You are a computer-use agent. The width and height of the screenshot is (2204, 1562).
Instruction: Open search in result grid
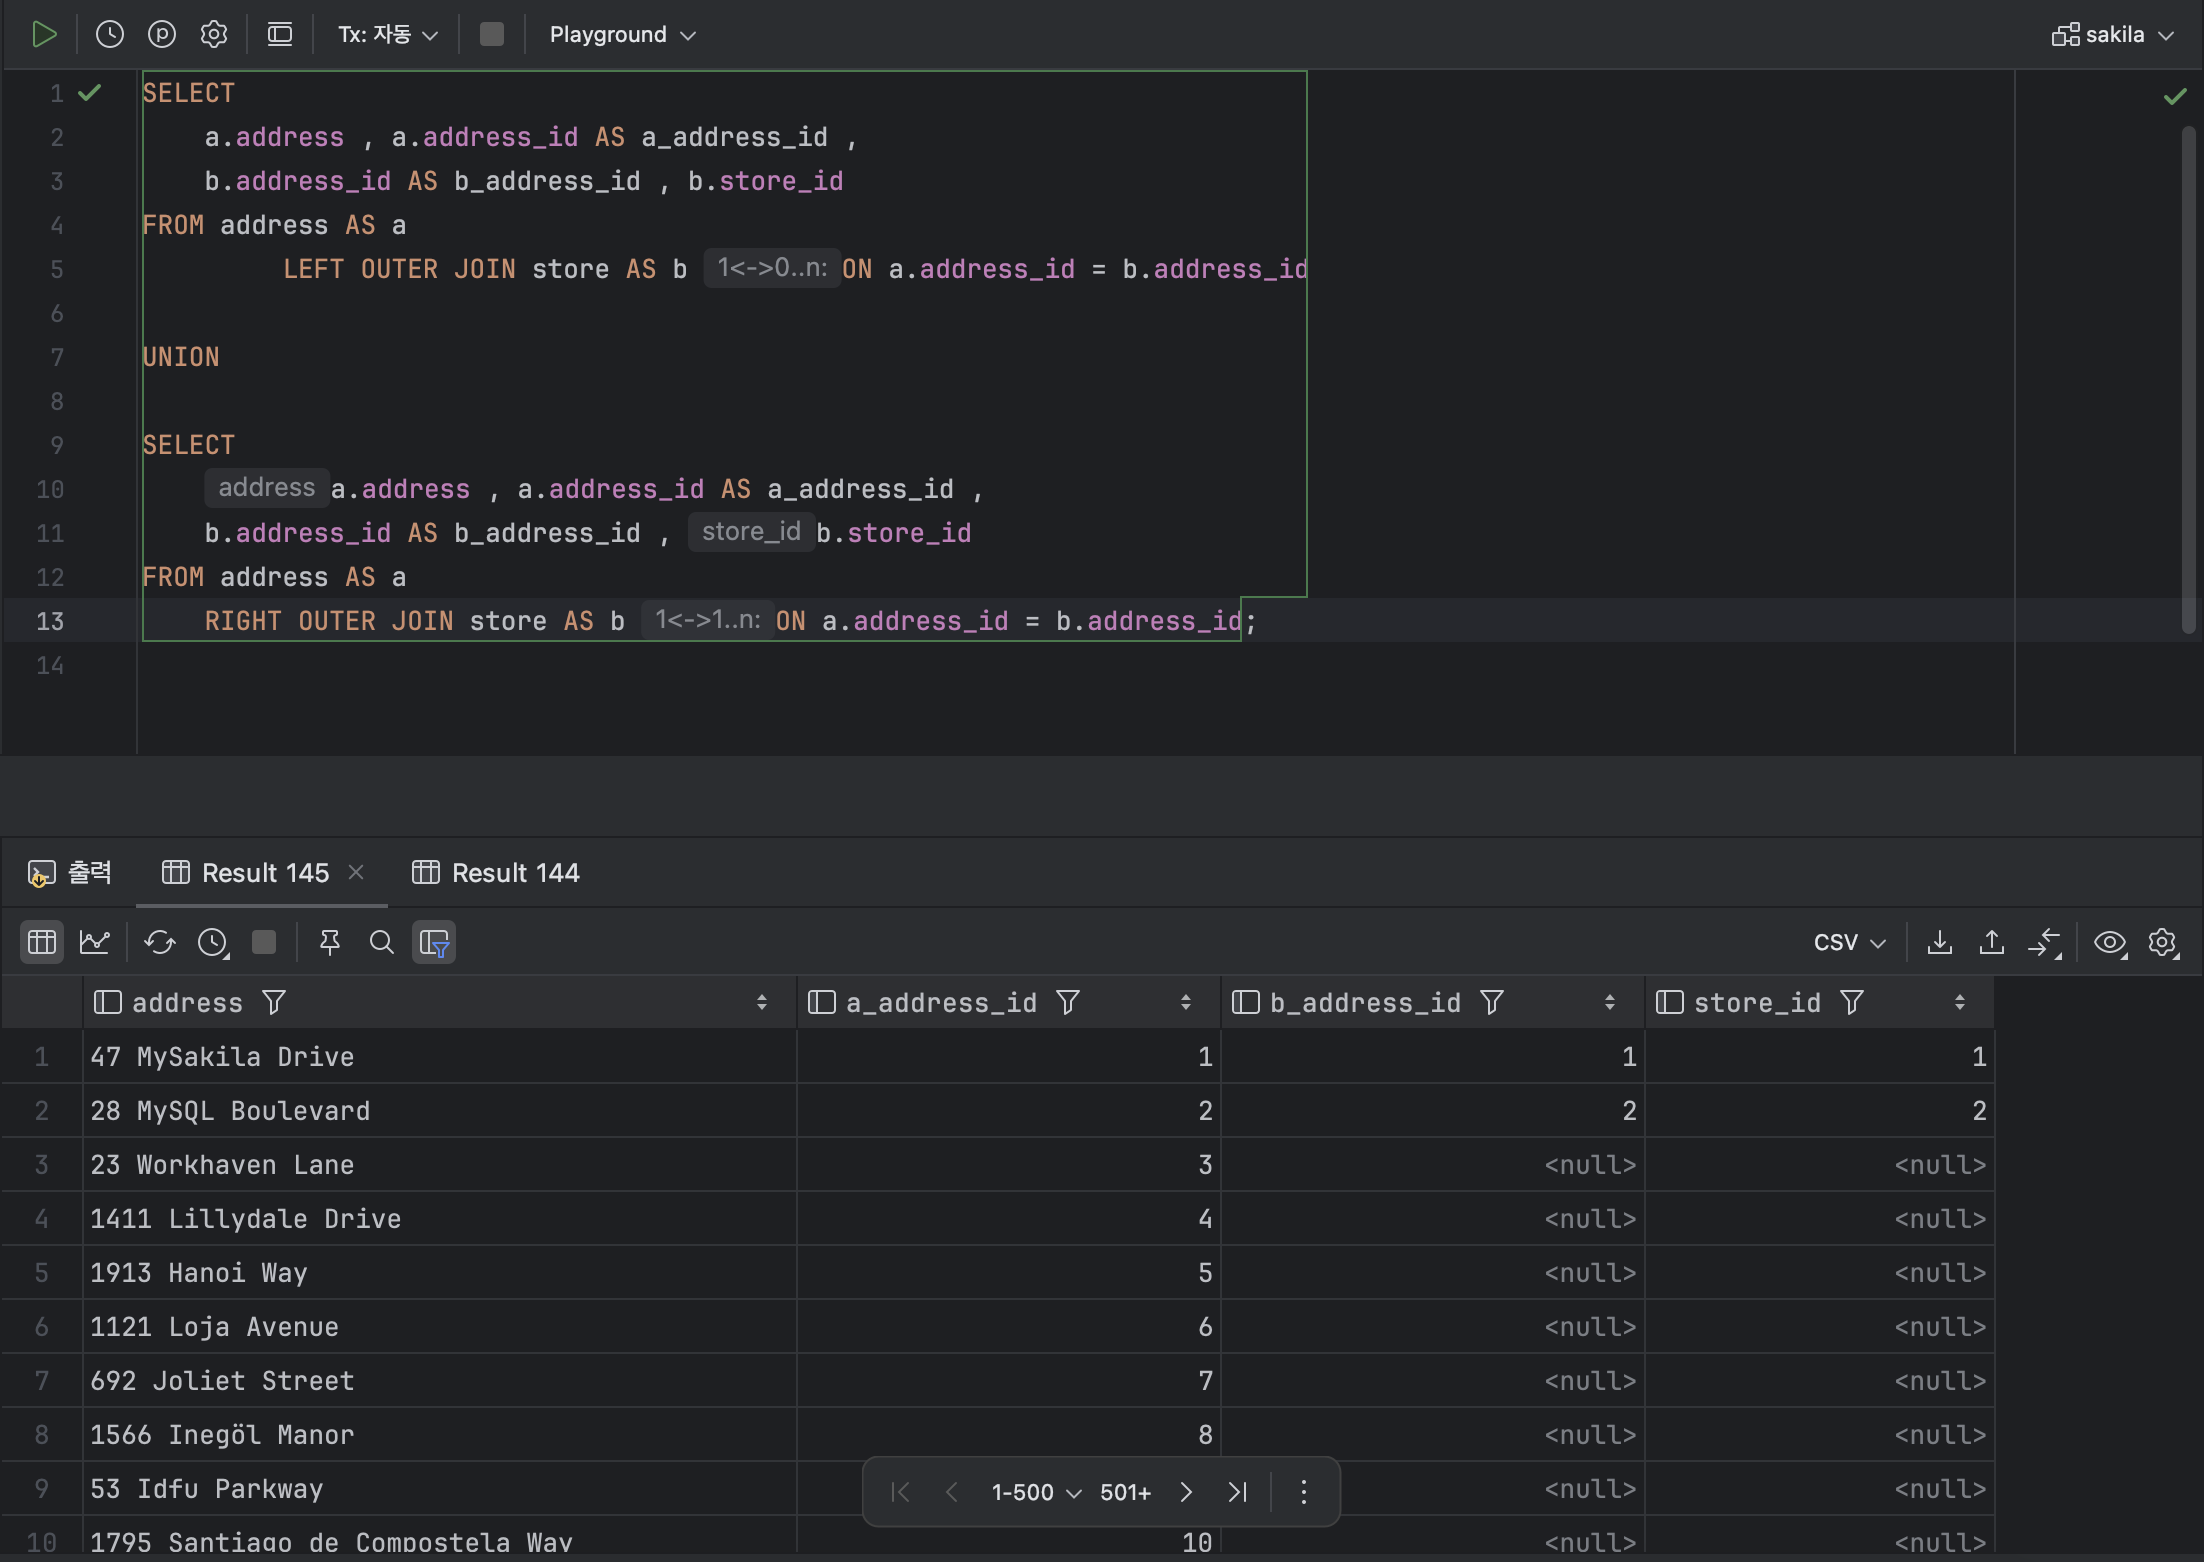coord(381,942)
